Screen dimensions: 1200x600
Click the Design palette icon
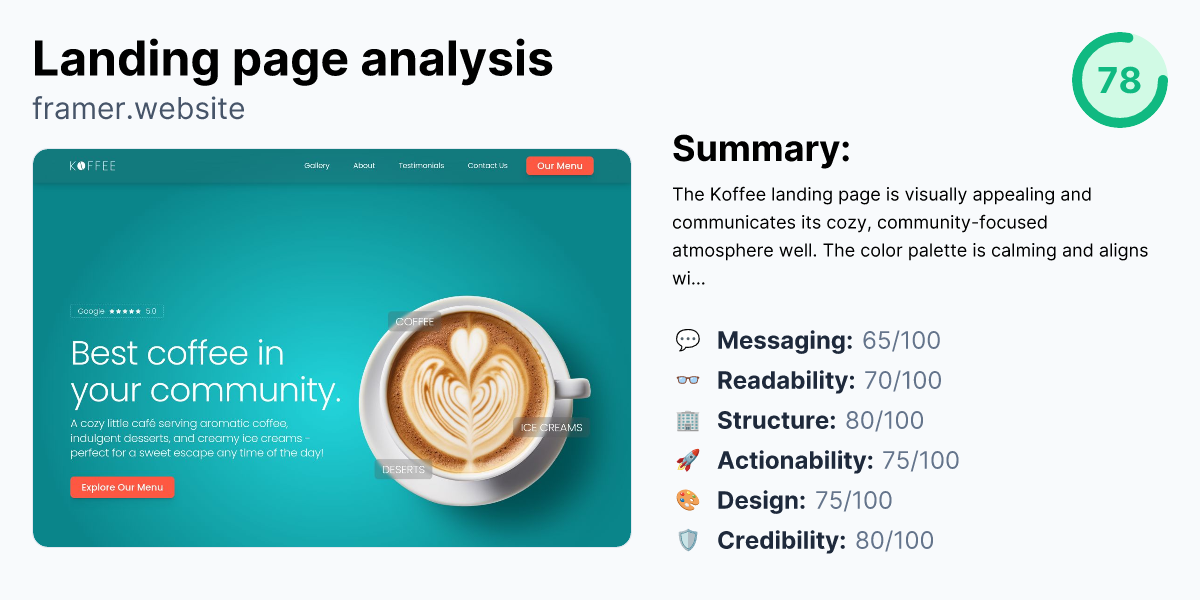[x=689, y=500]
